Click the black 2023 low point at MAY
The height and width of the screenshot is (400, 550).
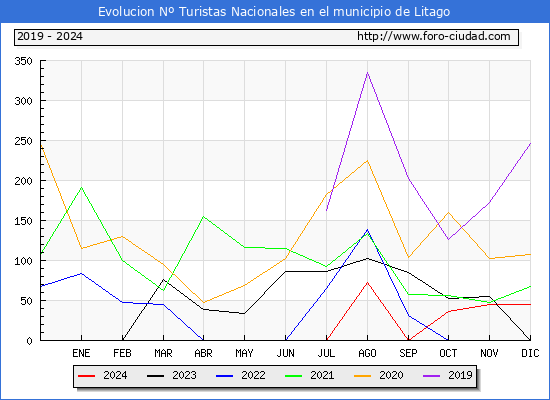pos(244,313)
